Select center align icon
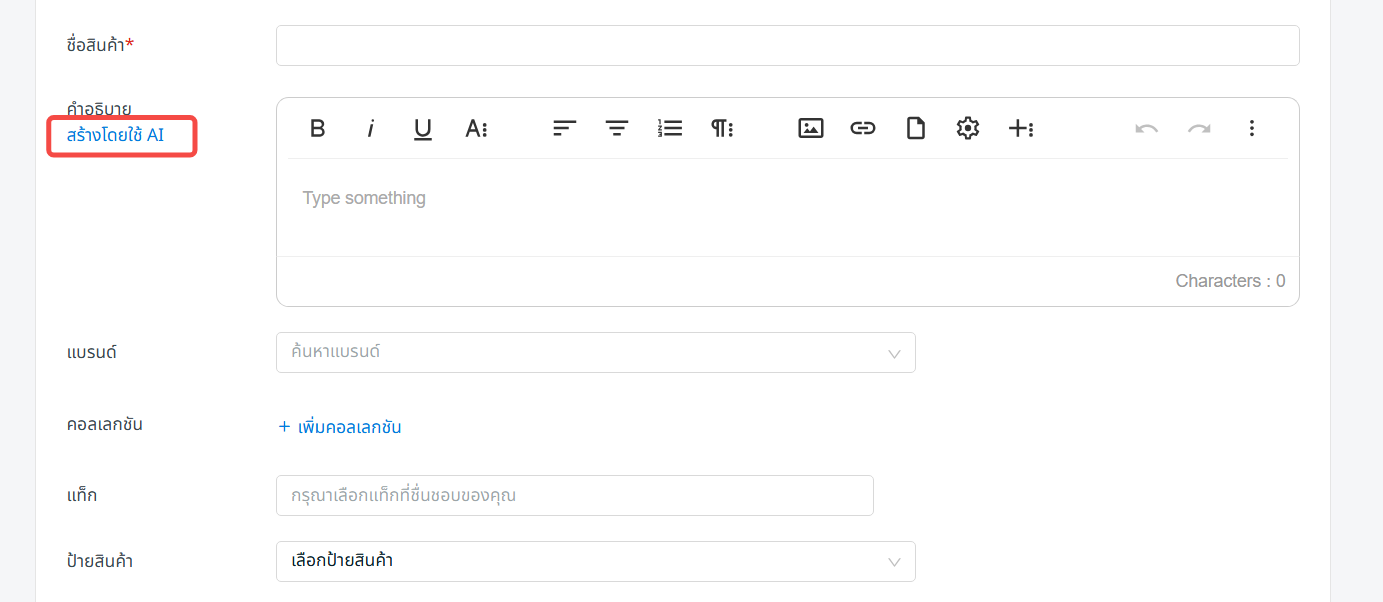The height and width of the screenshot is (602, 1383). click(x=617, y=128)
